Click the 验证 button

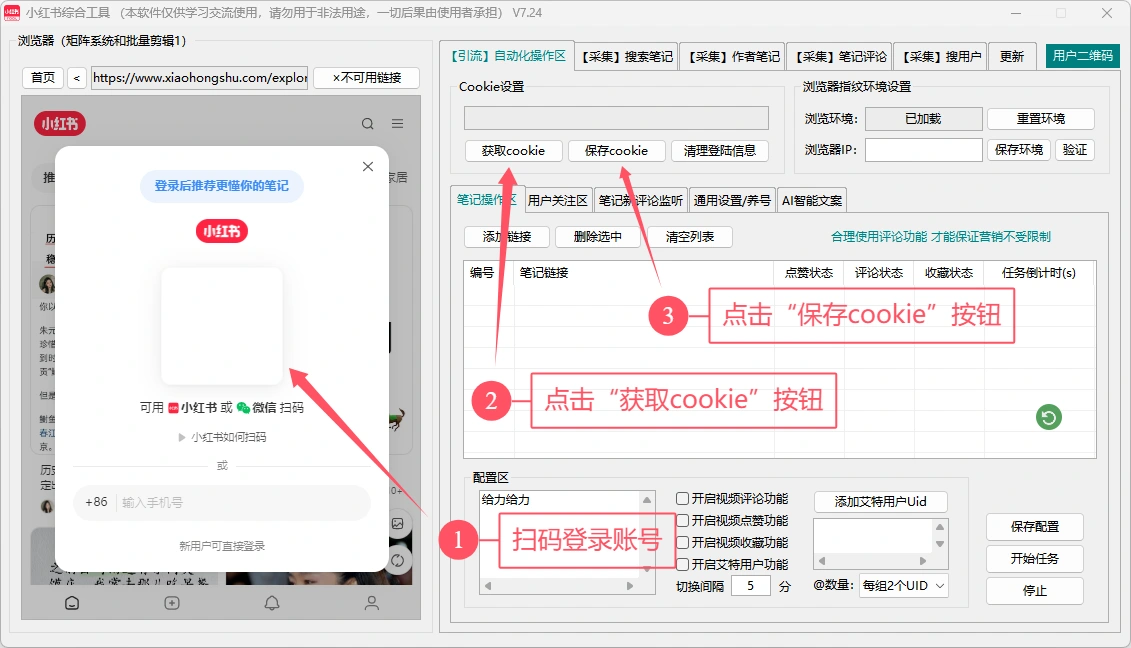[x=1075, y=149]
